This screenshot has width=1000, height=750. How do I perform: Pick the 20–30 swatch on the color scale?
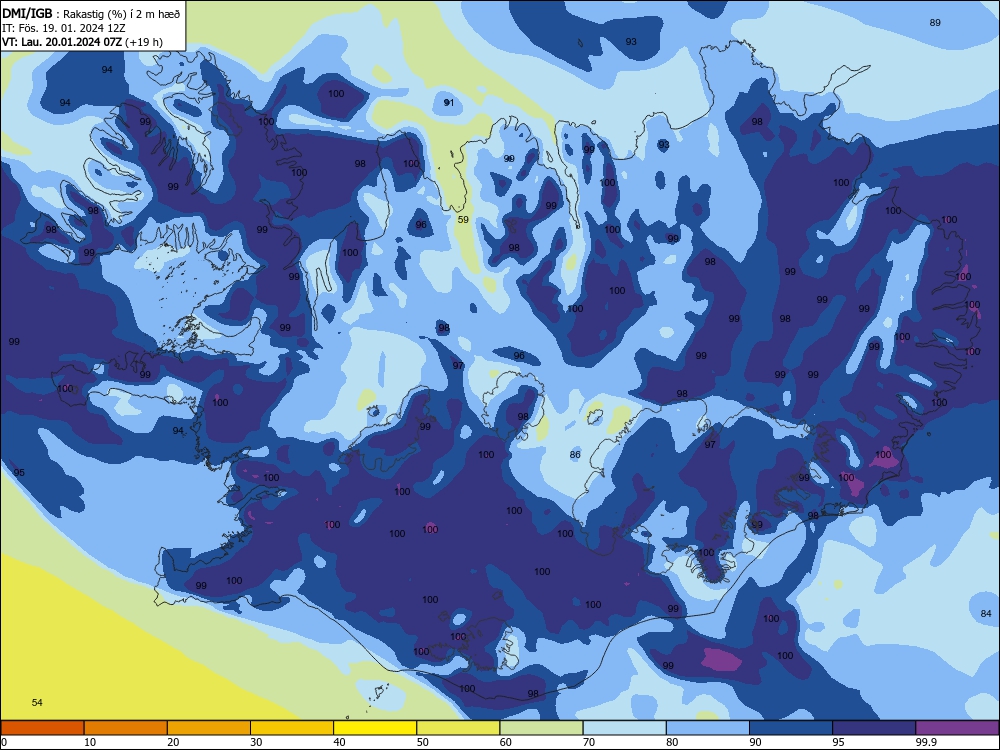tap(209, 728)
